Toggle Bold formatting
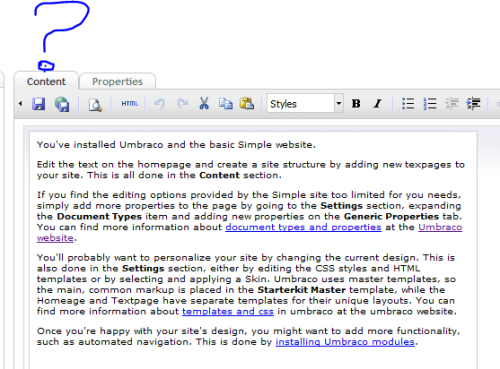Image resolution: width=500 pixels, height=369 pixels. [x=356, y=104]
